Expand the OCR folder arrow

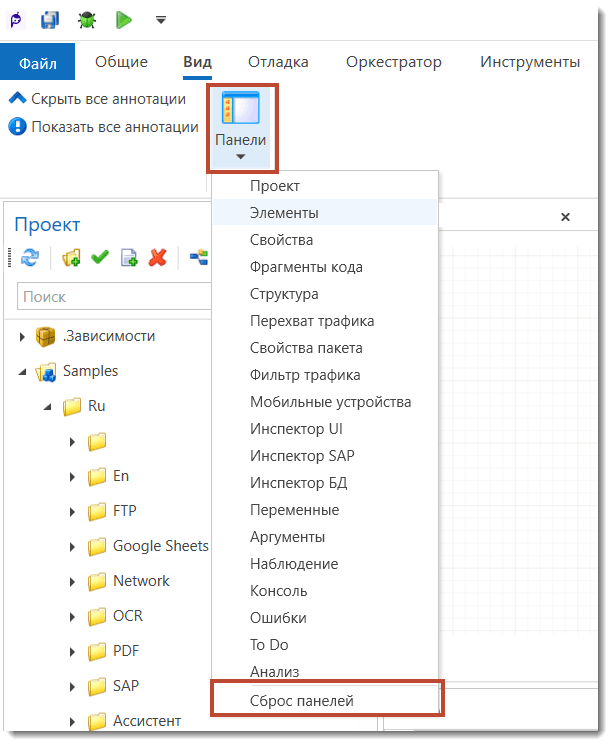click(x=72, y=617)
